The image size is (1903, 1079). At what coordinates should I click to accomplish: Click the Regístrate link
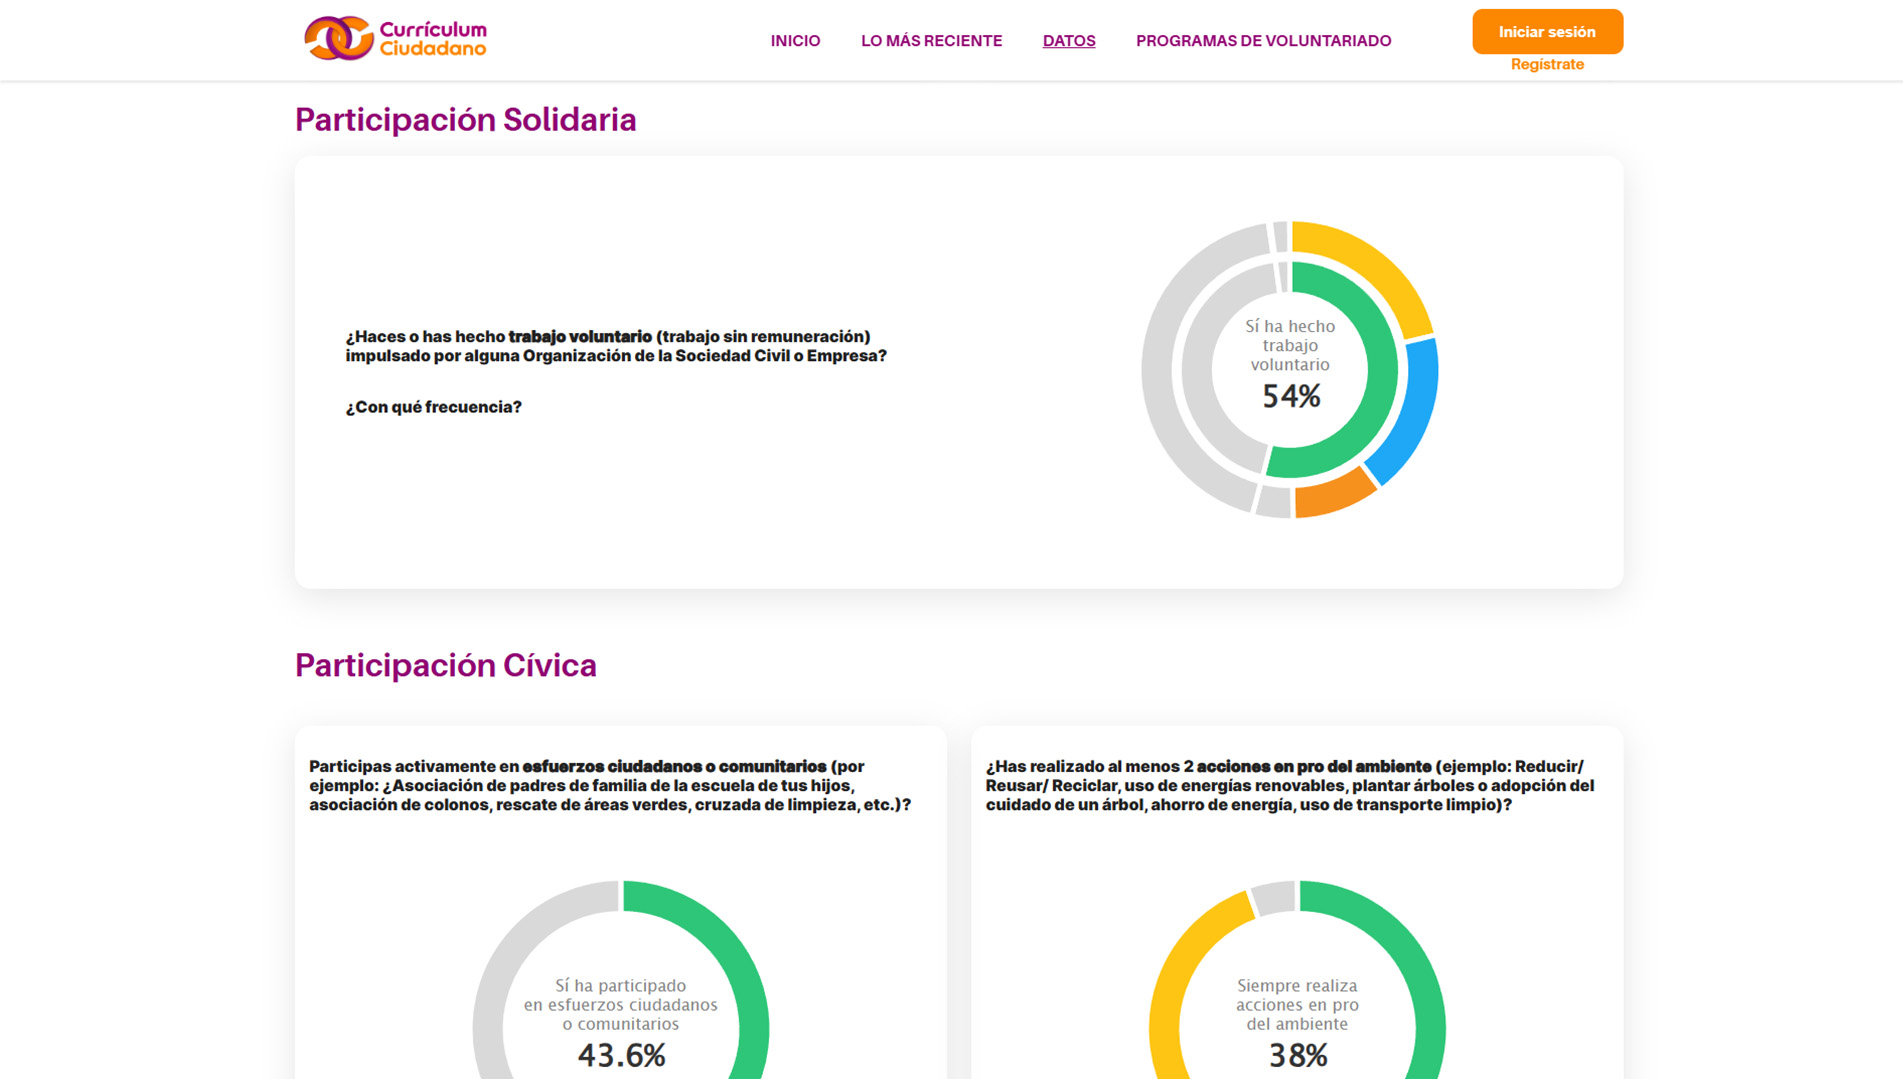(1546, 64)
